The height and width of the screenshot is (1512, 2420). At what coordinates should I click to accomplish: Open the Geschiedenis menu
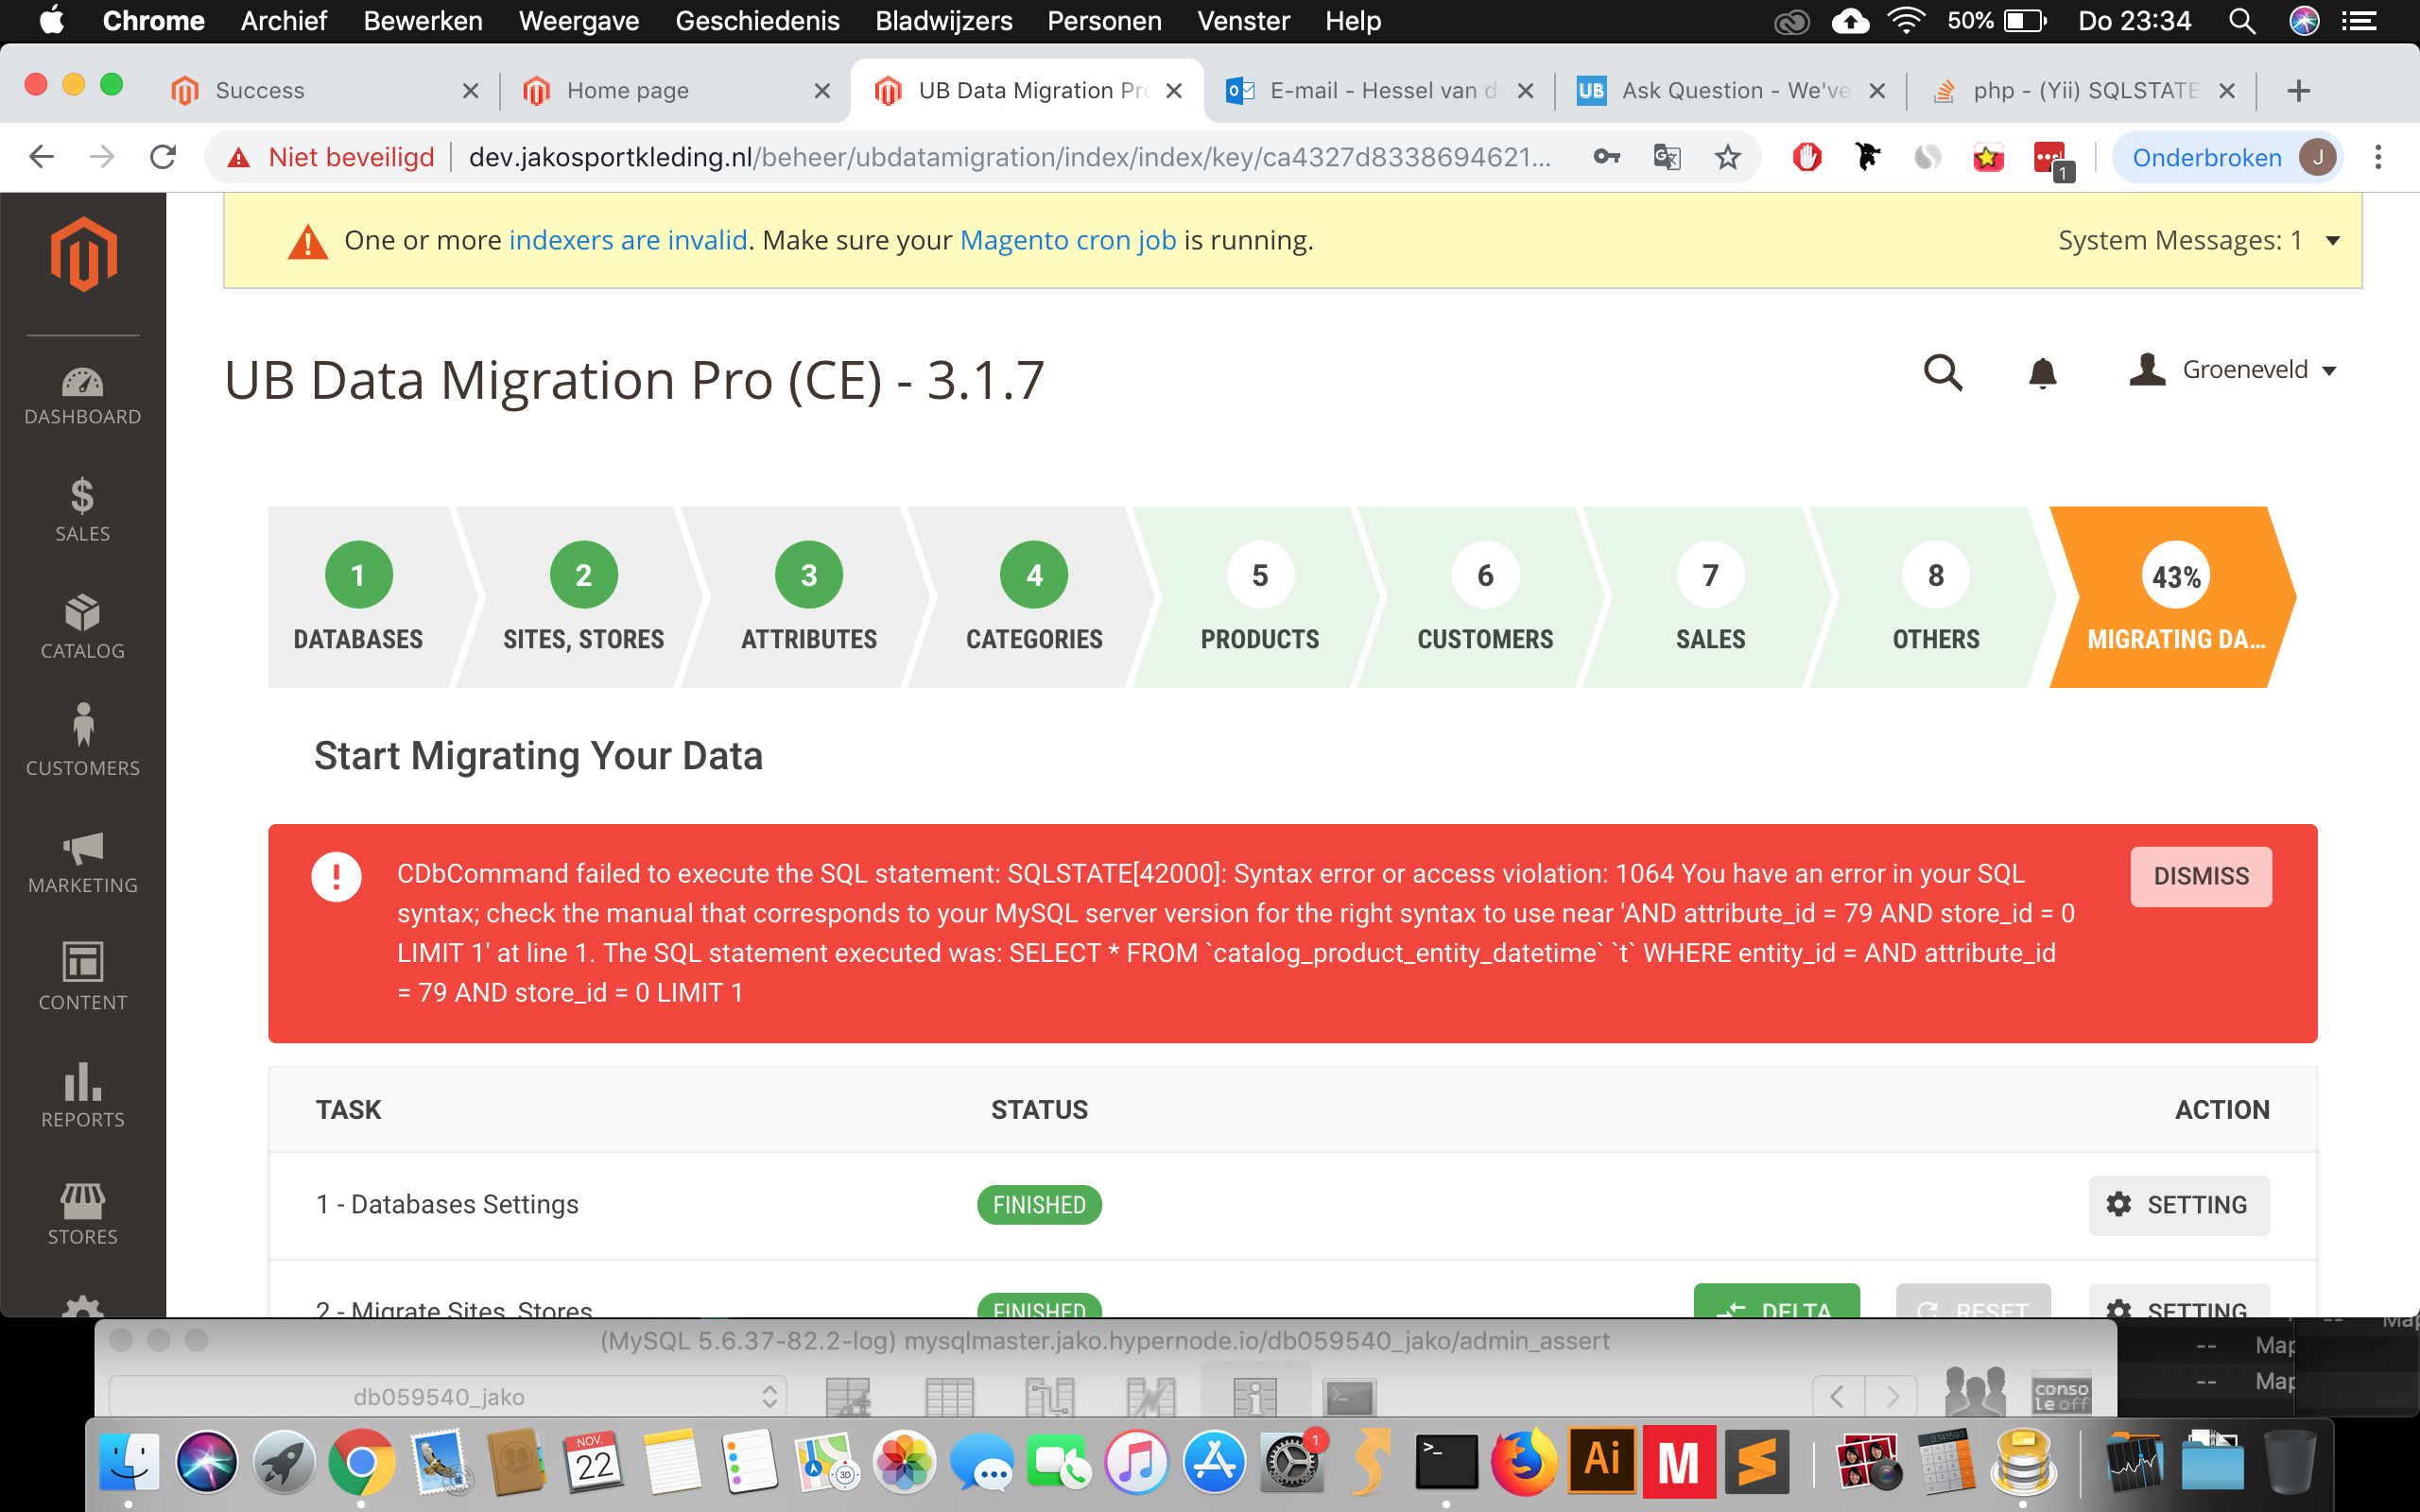tap(757, 21)
